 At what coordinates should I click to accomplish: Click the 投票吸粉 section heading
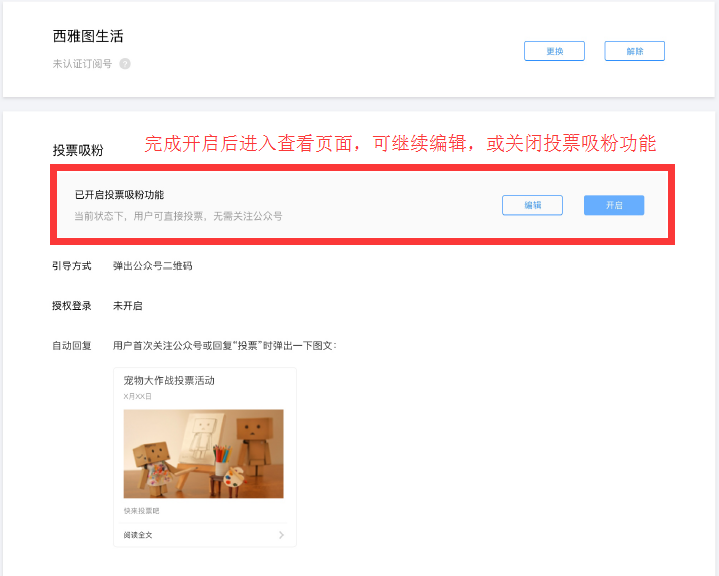(78, 150)
